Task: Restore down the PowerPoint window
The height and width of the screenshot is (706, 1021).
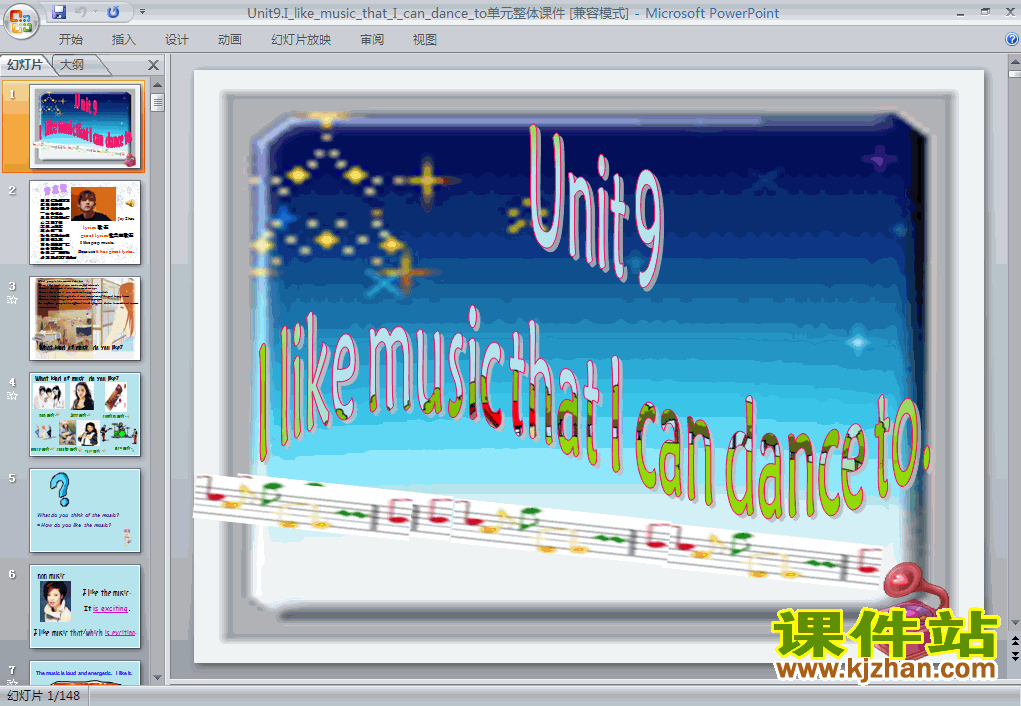Action: pos(985,12)
